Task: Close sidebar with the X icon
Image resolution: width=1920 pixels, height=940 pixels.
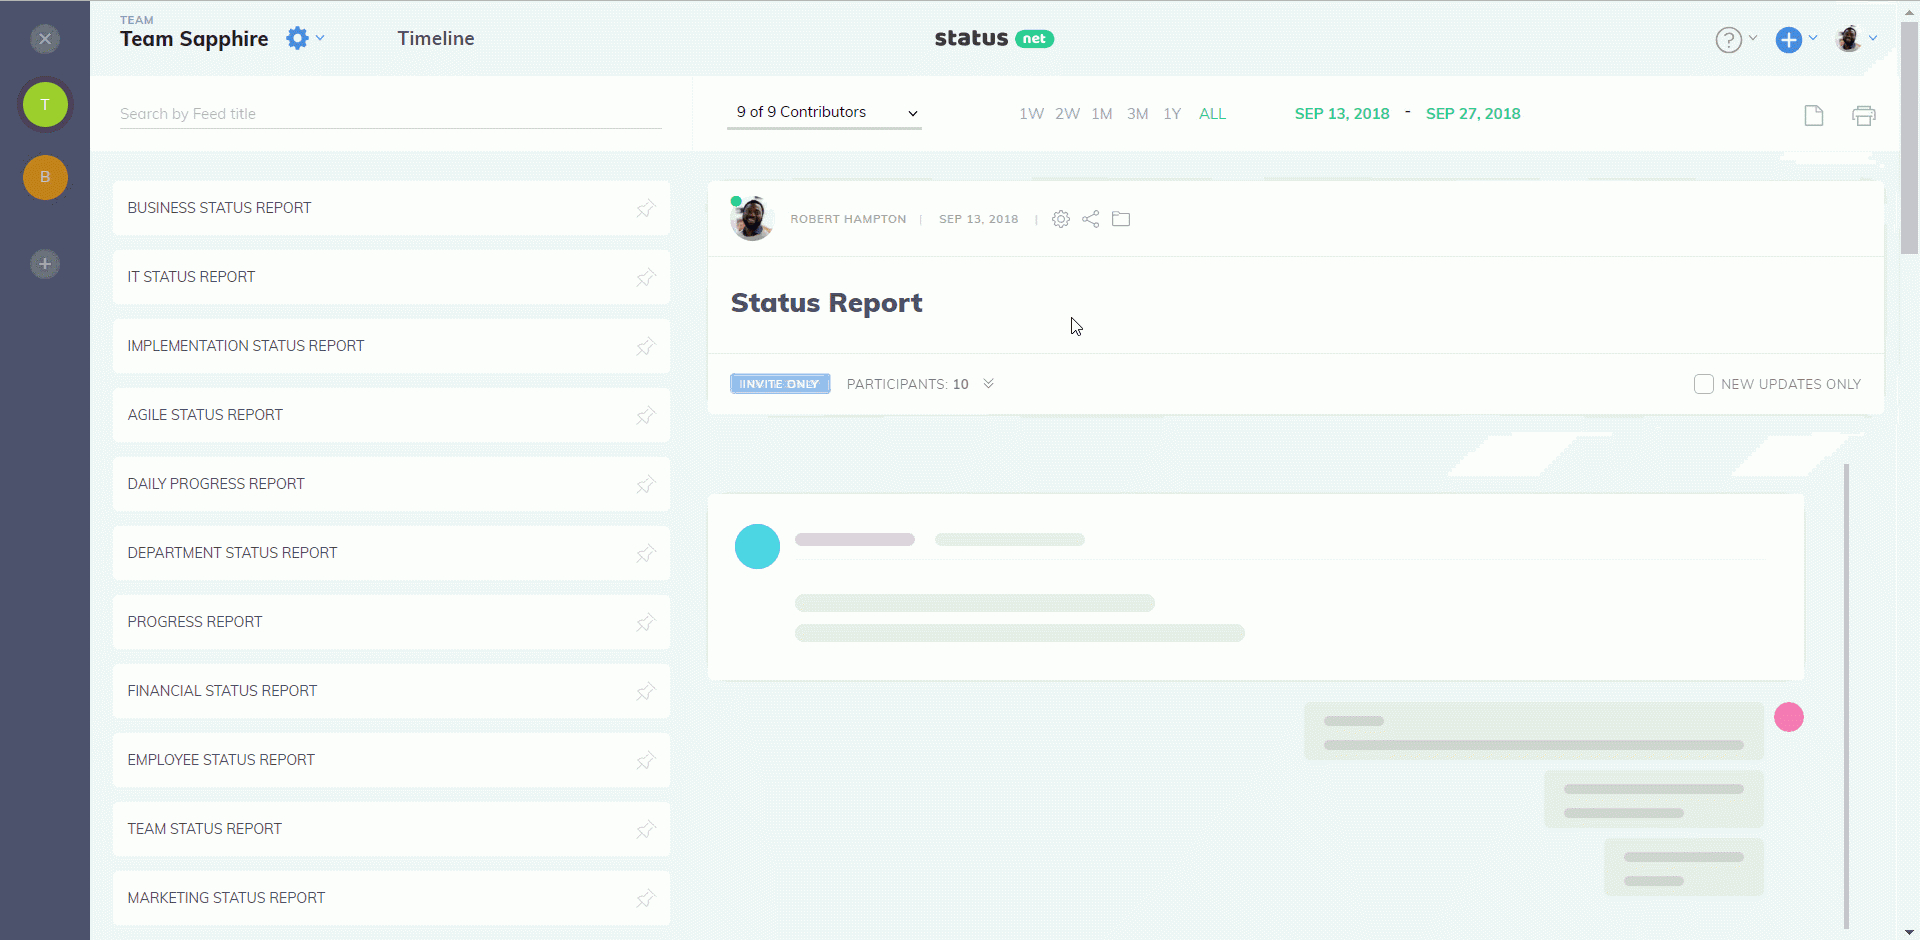Action: [45, 39]
